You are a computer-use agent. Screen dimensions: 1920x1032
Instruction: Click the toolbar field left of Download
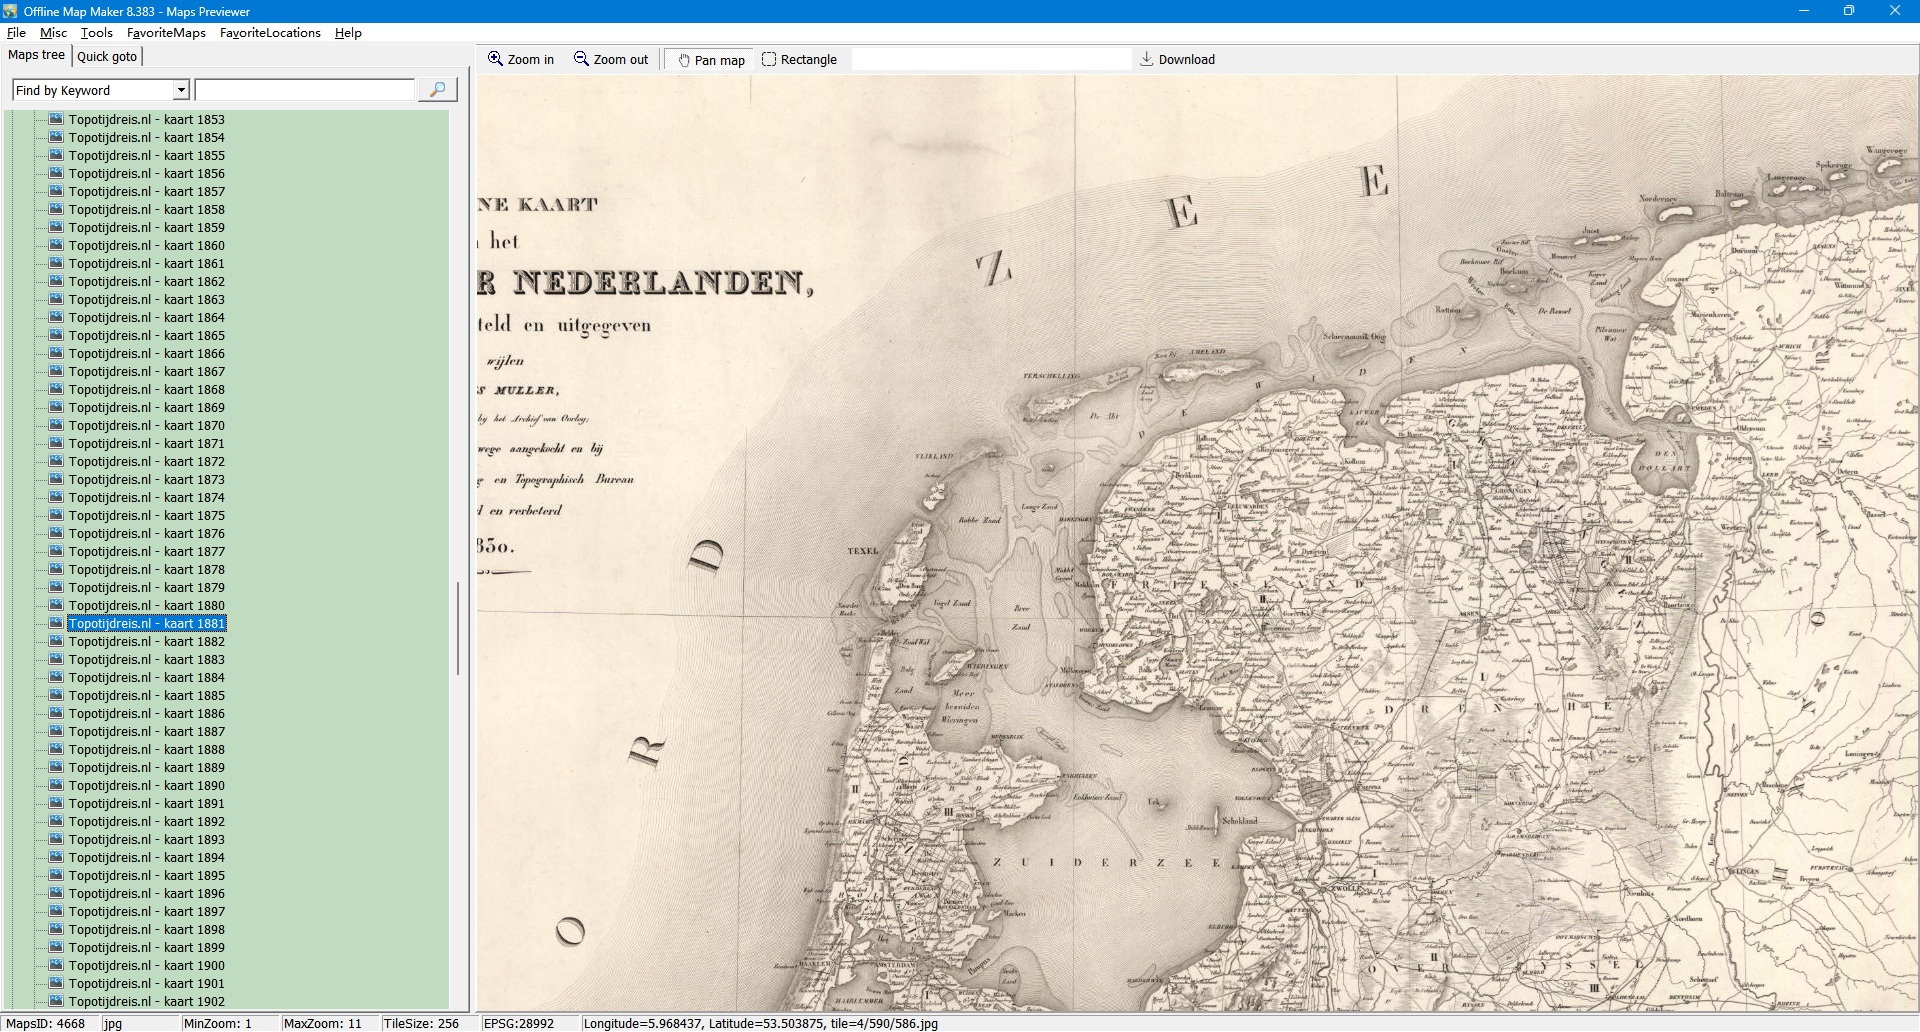point(990,60)
